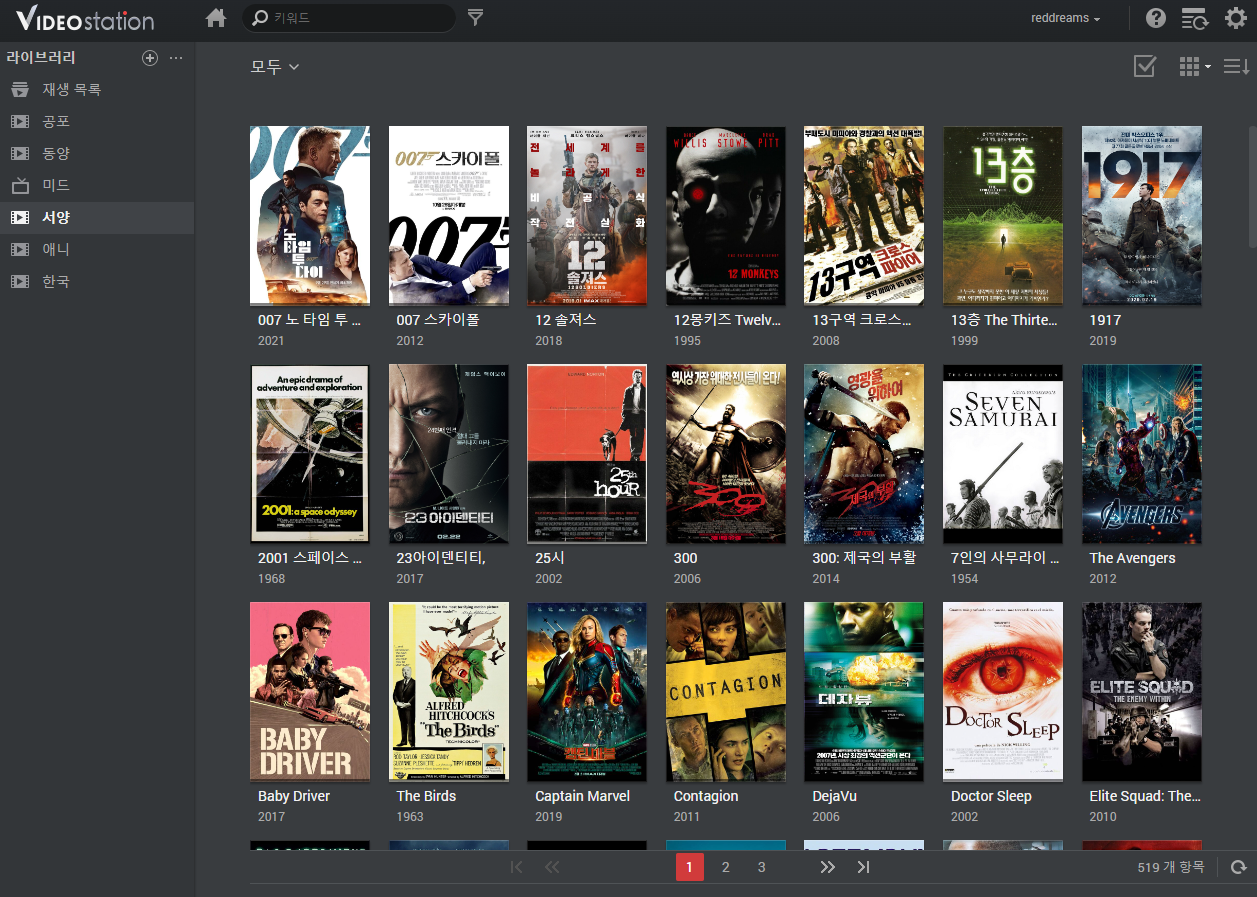Open the sort order menu icon

tap(1237, 66)
